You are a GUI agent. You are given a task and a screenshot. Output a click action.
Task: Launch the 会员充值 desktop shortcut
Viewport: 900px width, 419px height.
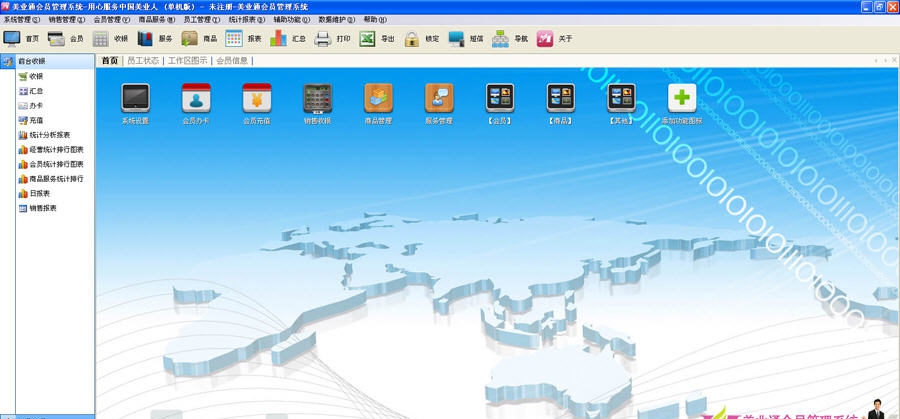[x=257, y=98]
